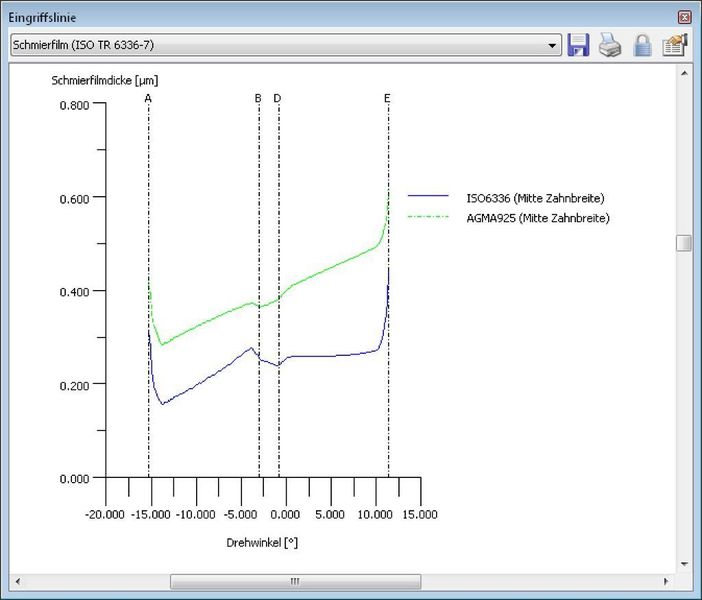
Task: Click the 15.000 x-axis value
Action: click(420, 514)
